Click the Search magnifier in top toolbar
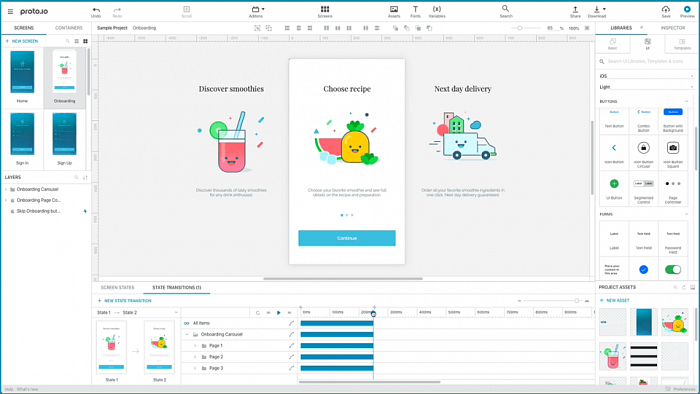Image resolution: width=700 pixels, height=394 pixels. pos(505,8)
